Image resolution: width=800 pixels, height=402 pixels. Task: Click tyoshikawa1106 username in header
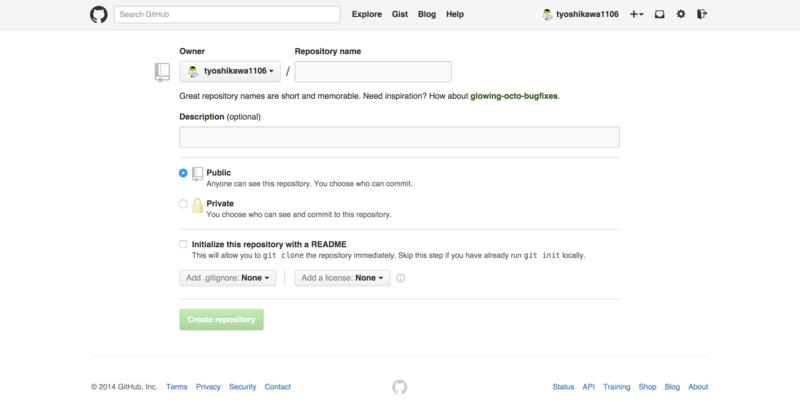(587, 14)
